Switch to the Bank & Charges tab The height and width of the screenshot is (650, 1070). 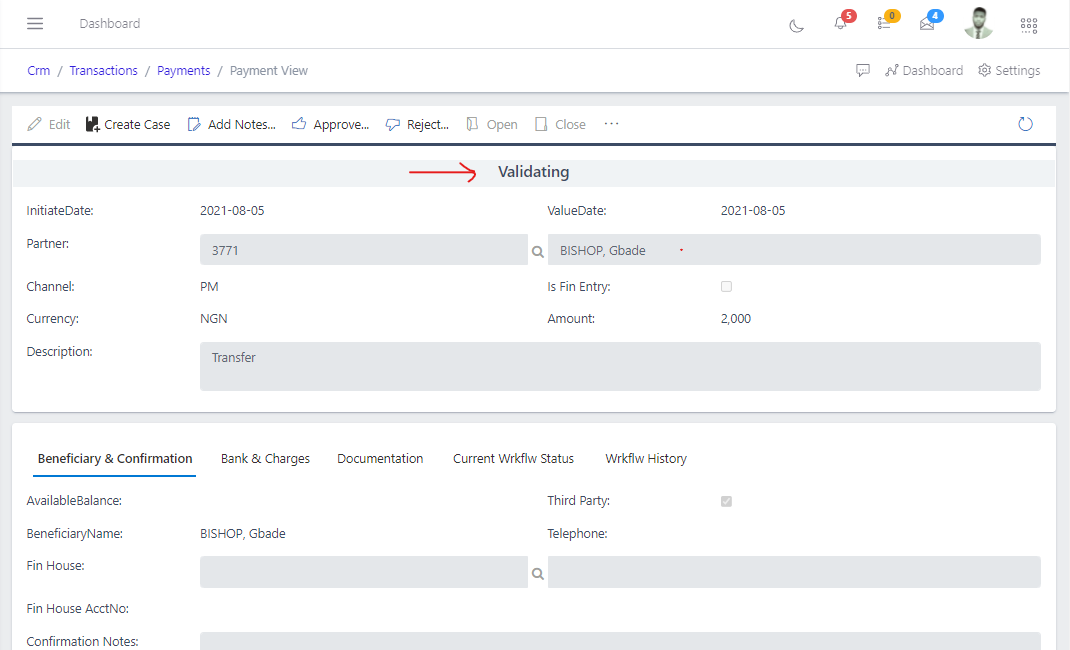[265, 458]
